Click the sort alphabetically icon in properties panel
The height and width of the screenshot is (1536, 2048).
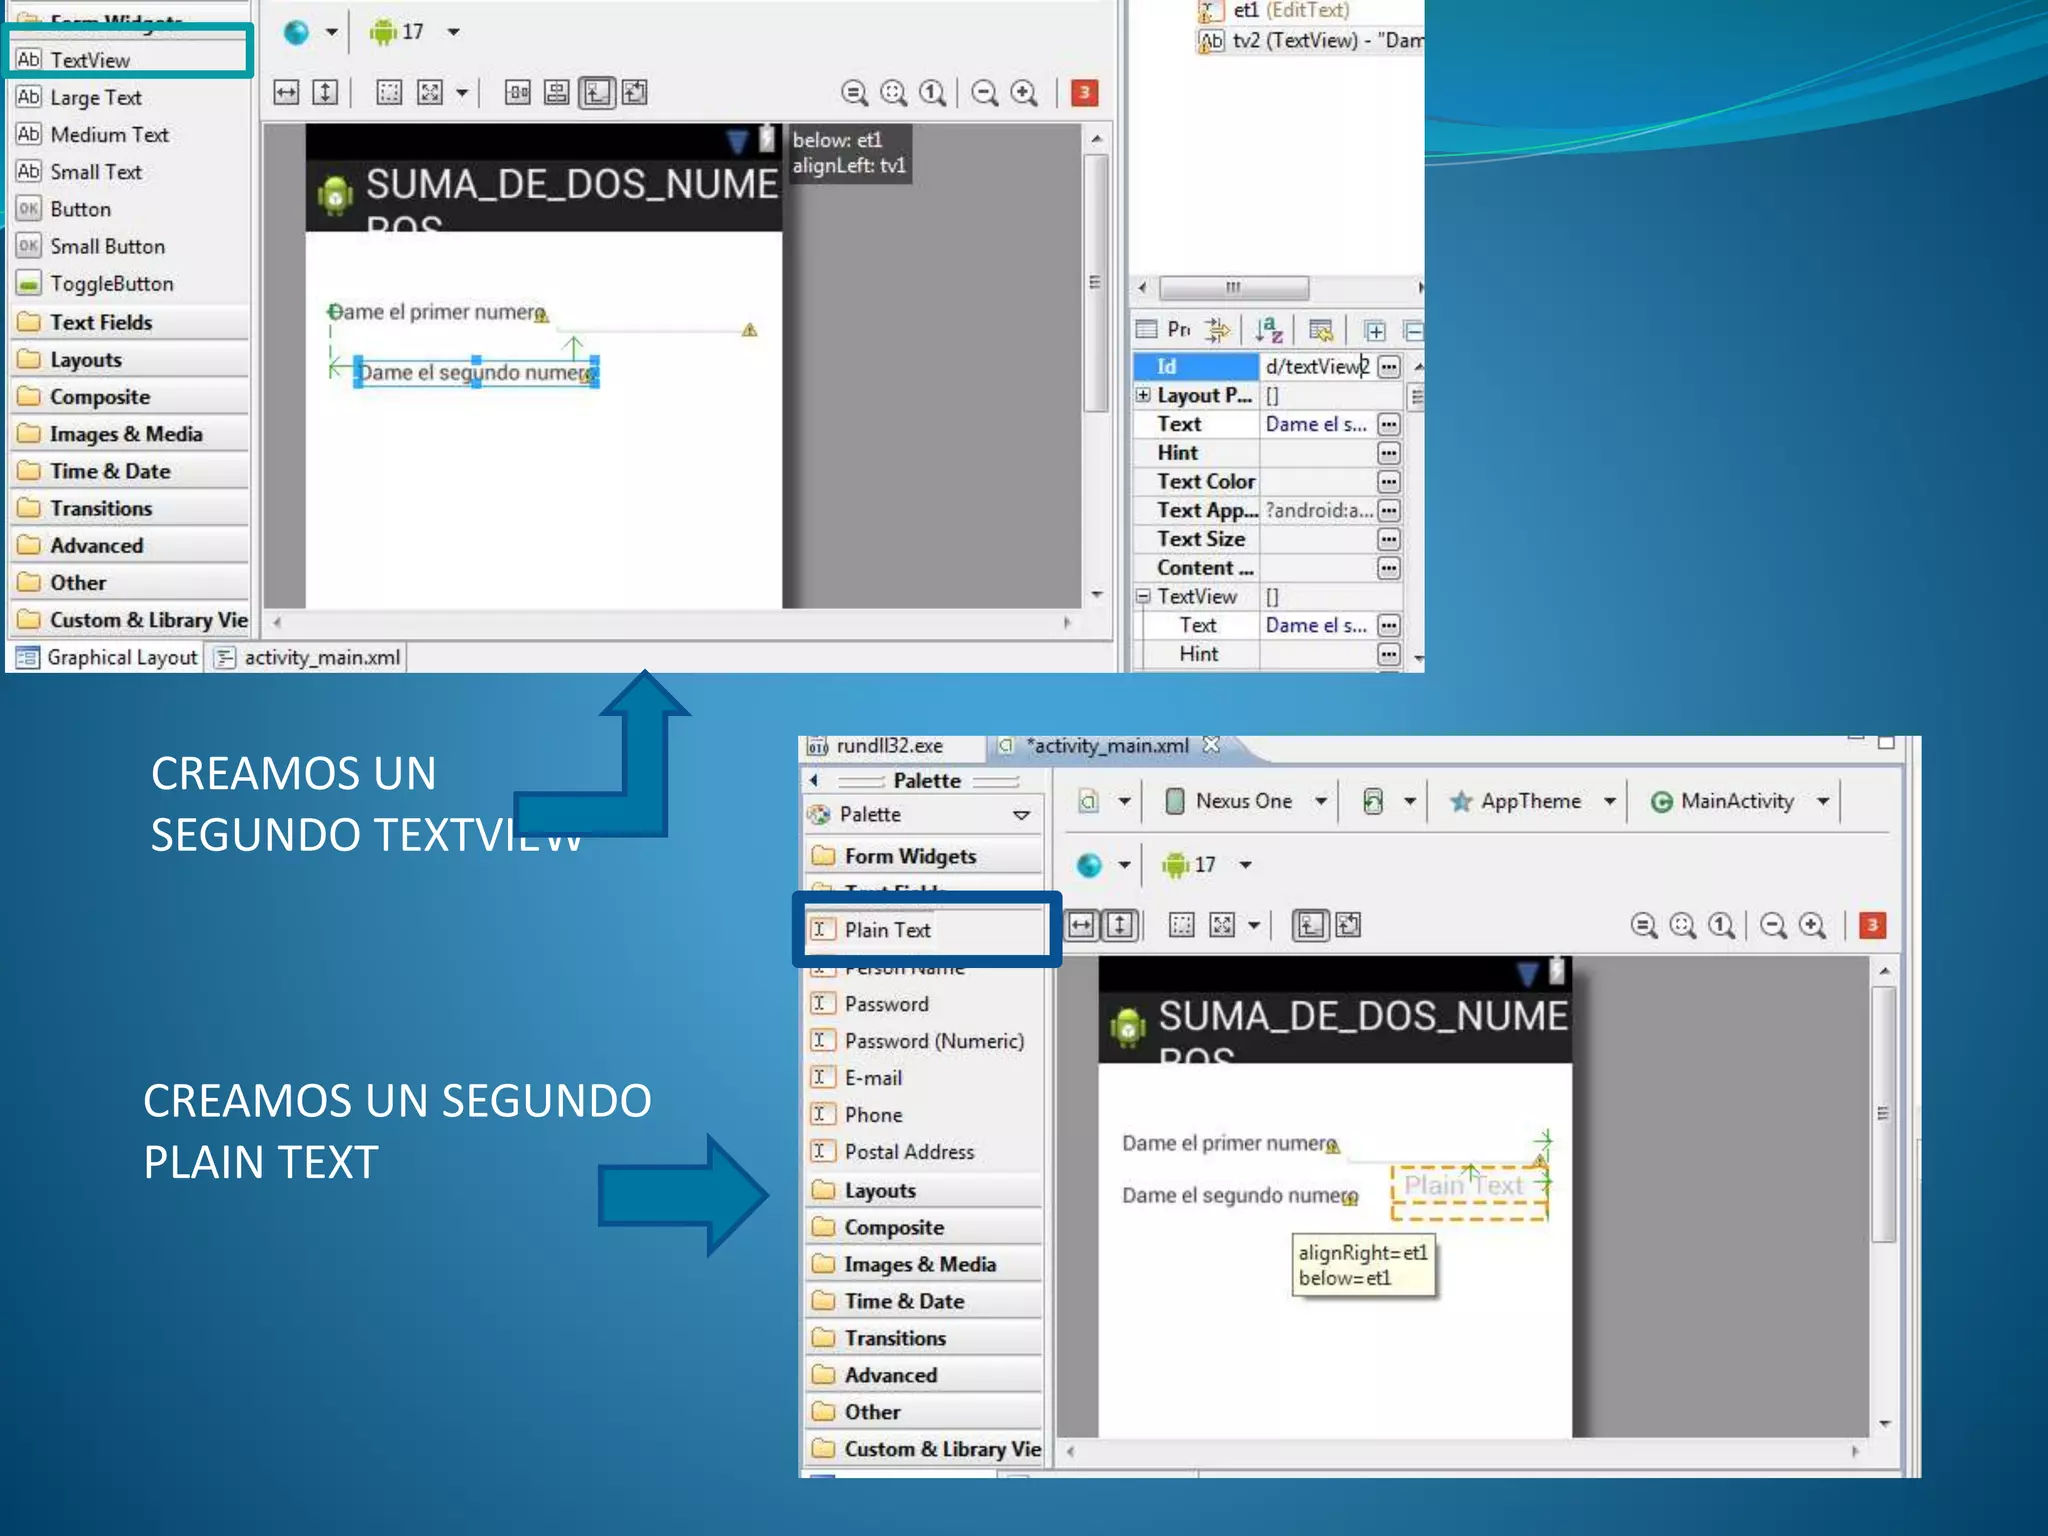click(x=1269, y=330)
